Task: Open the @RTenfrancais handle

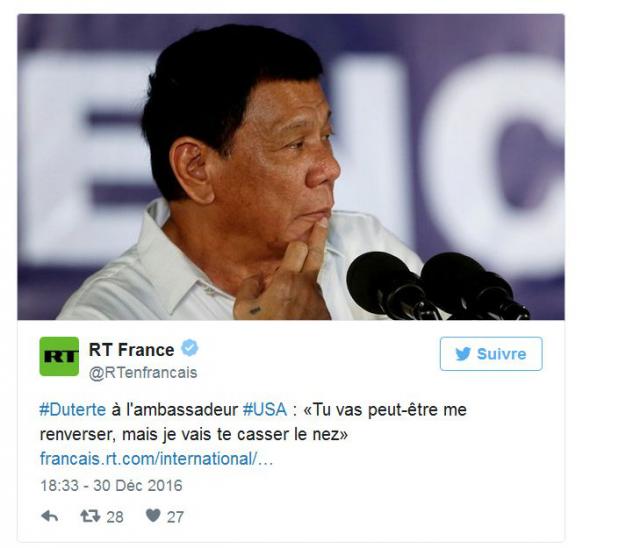Action: point(143,373)
